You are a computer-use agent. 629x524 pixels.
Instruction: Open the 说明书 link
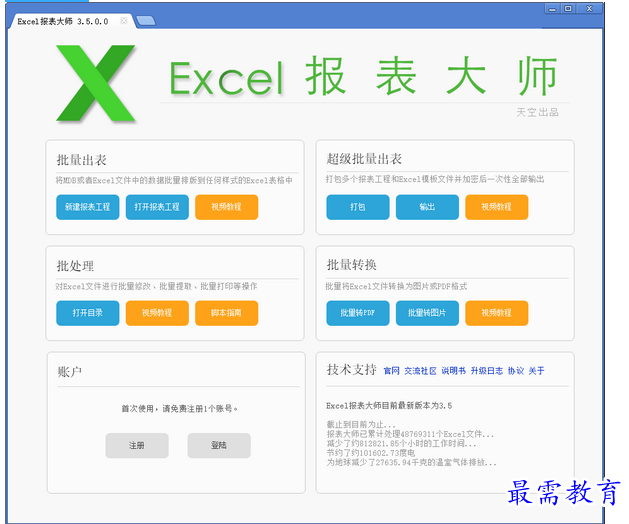[453, 371]
